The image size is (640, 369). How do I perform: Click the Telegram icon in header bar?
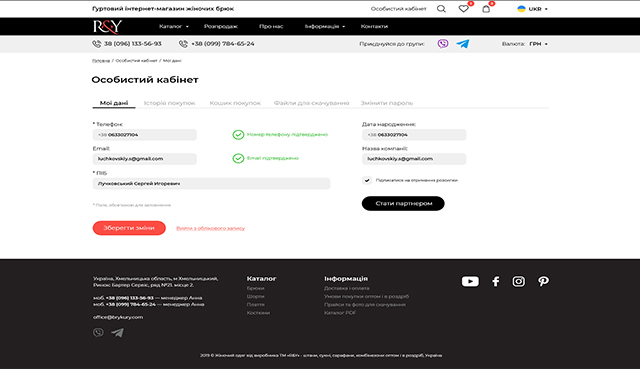pyautogui.click(x=462, y=44)
